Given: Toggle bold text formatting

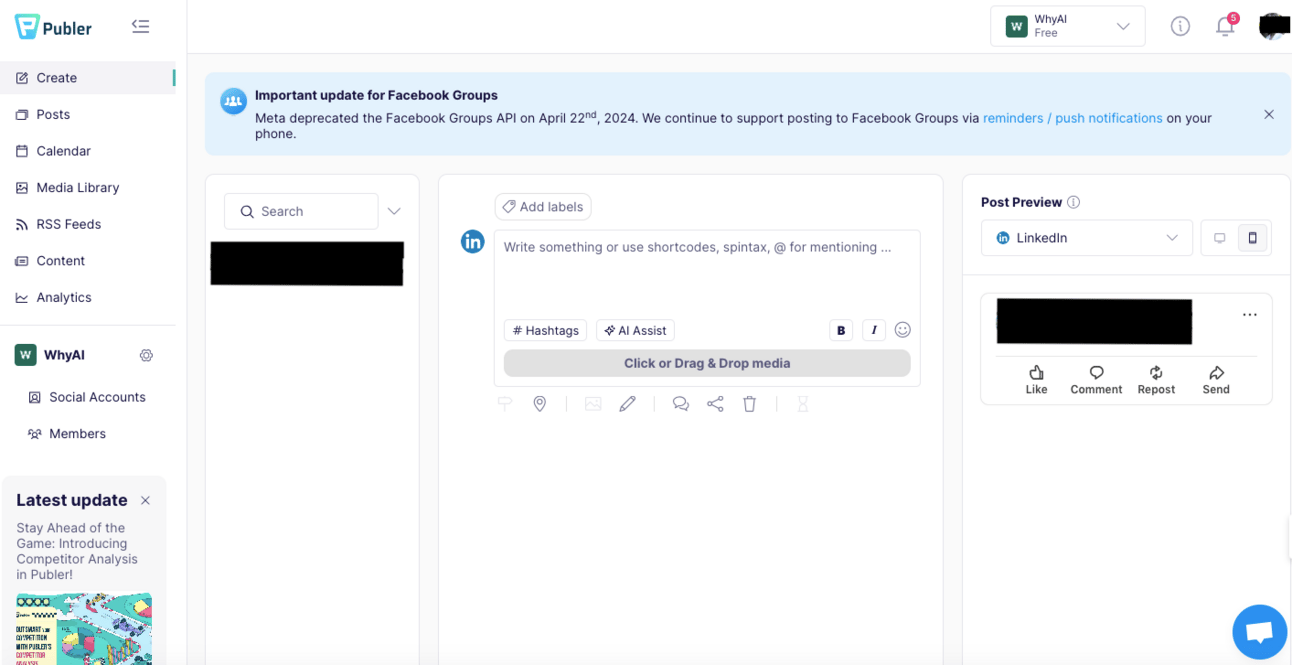Looking at the screenshot, I should (x=841, y=330).
